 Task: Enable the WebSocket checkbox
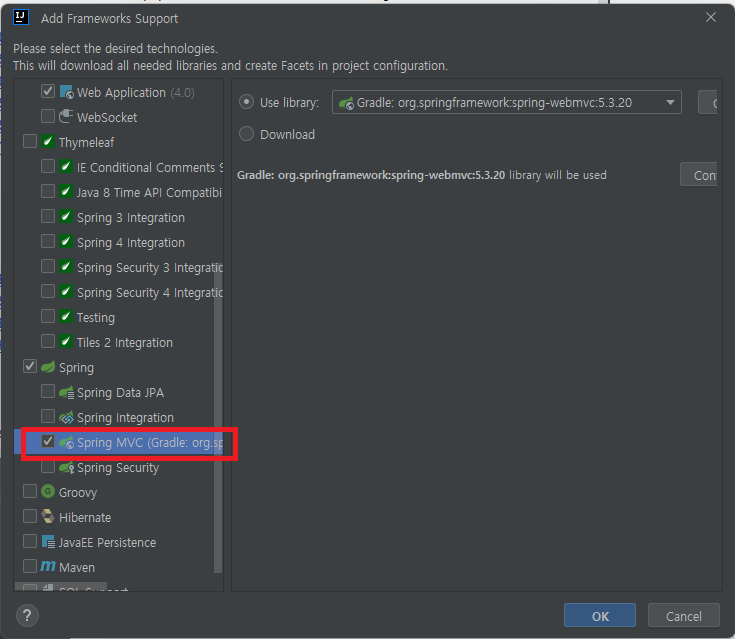click(x=48, y=116)
